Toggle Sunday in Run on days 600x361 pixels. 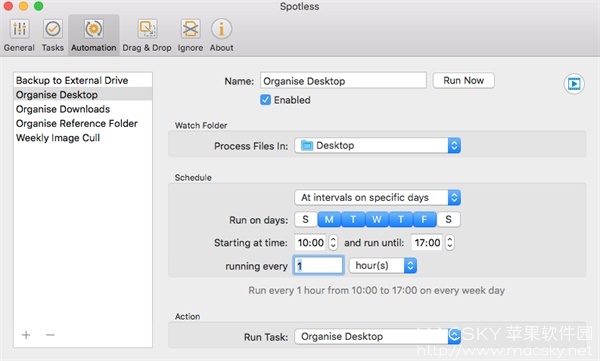point(306,219)
